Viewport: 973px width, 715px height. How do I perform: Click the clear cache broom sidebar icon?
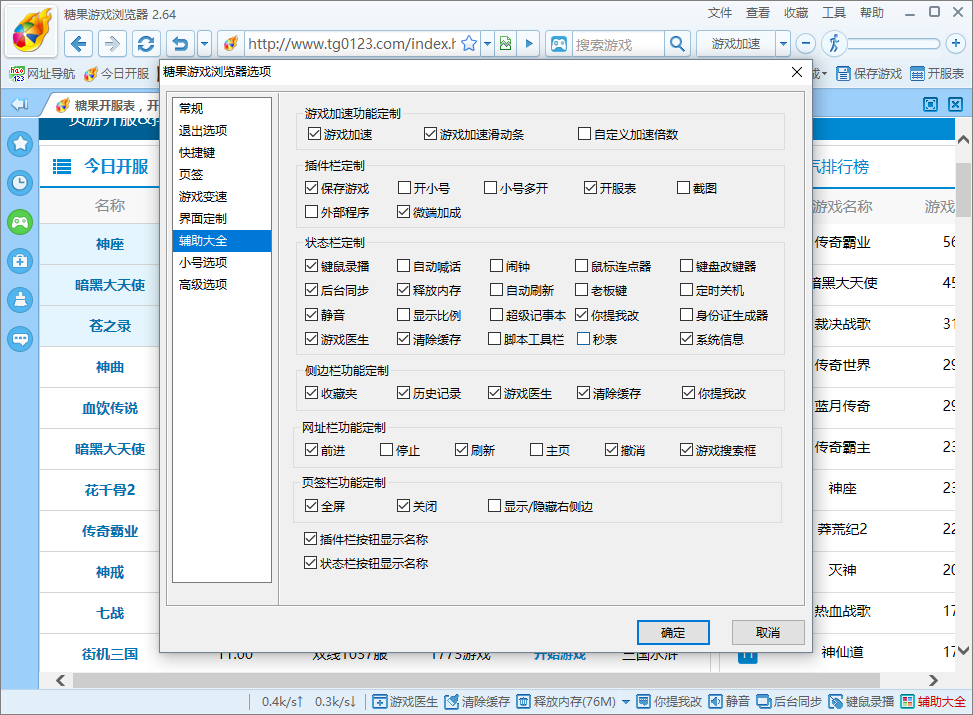point(20,300)
